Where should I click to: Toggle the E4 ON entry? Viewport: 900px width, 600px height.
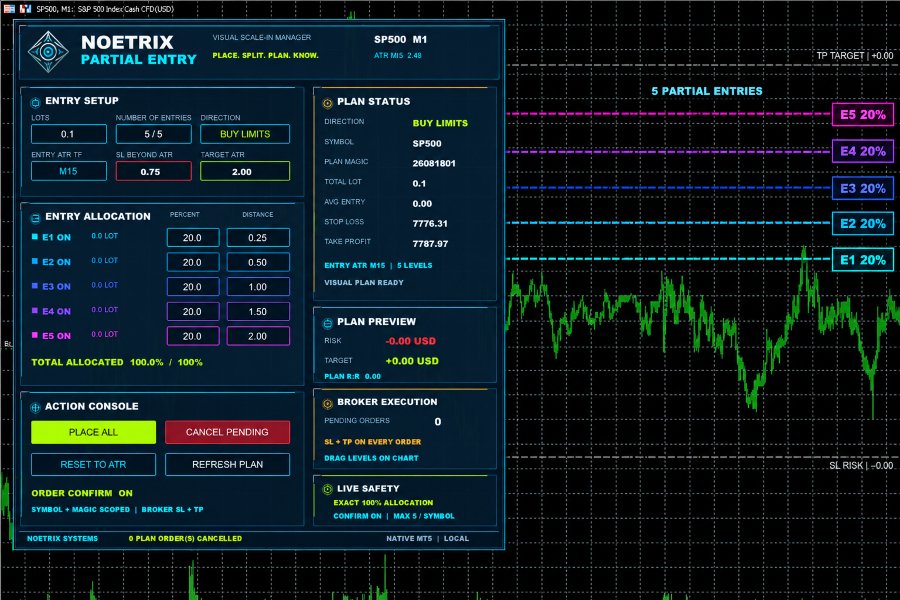point(52,311)
